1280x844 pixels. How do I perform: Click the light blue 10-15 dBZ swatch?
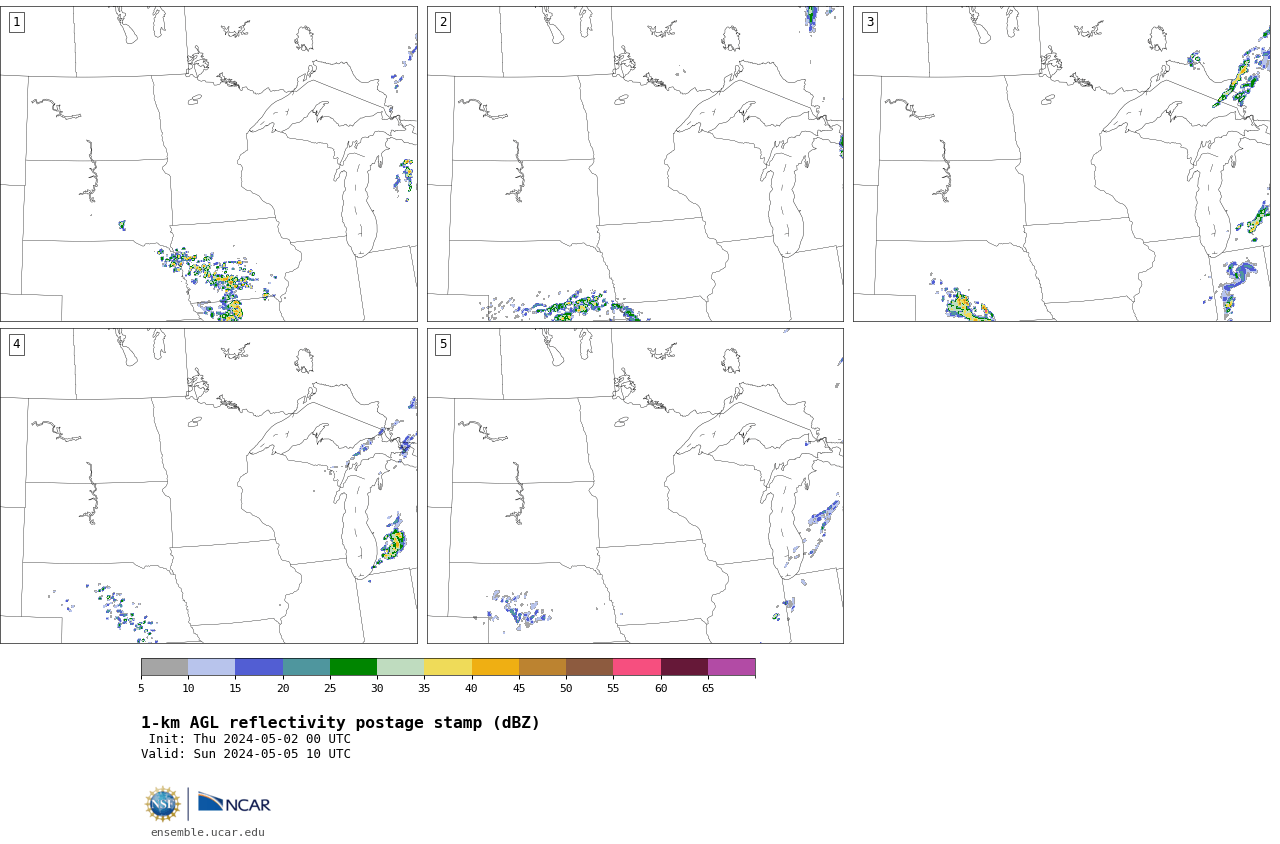pos(212,667)
